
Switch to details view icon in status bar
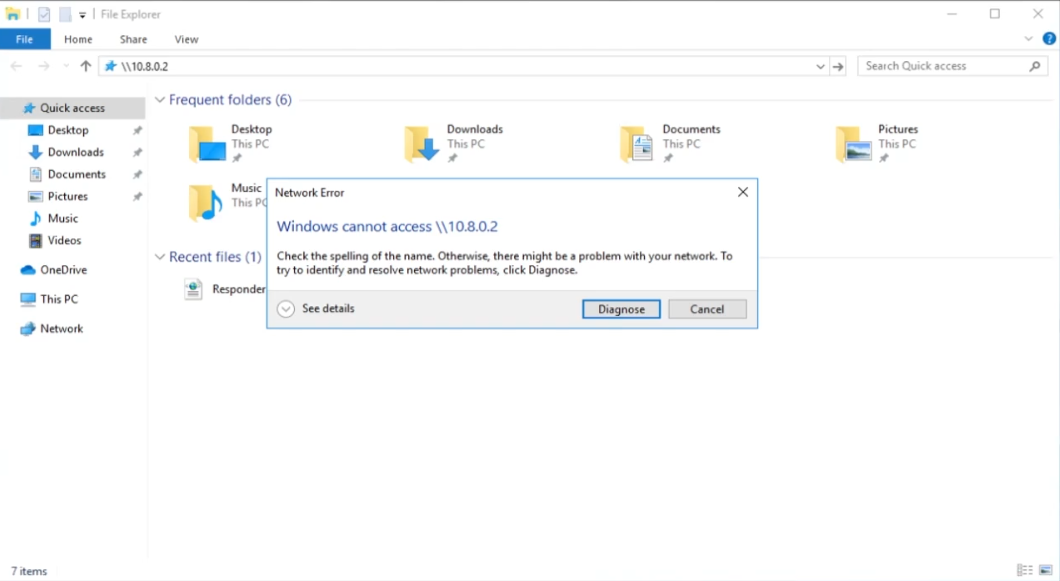(x=1025, y=570)
